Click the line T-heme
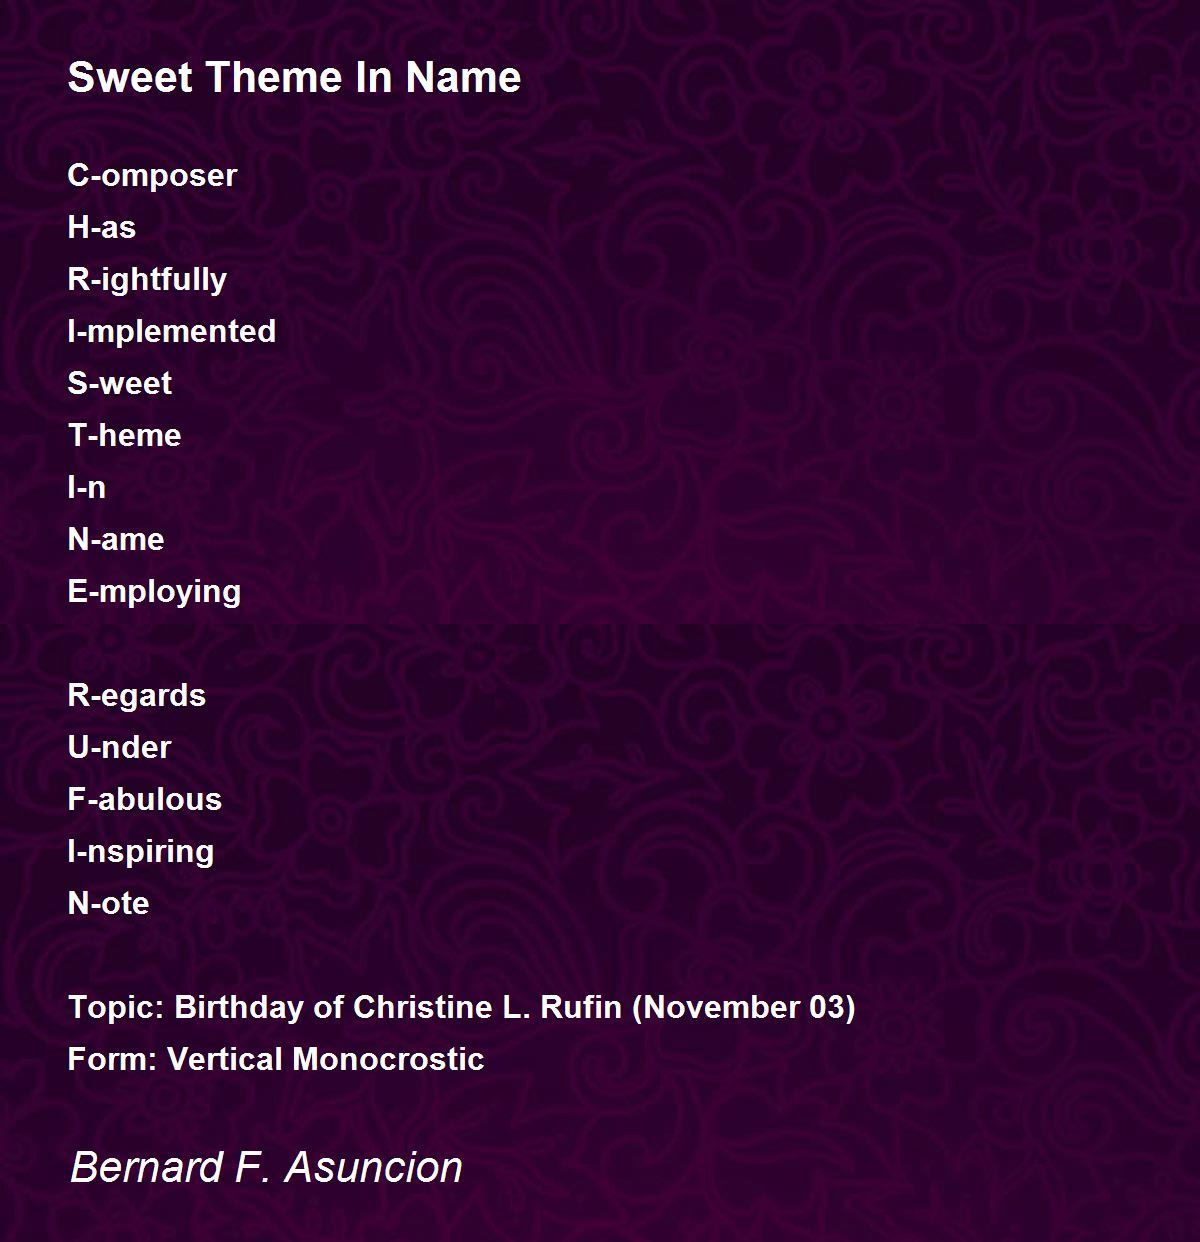The height and width of the screenshot is (1242, 1200). tap(124, 435)
